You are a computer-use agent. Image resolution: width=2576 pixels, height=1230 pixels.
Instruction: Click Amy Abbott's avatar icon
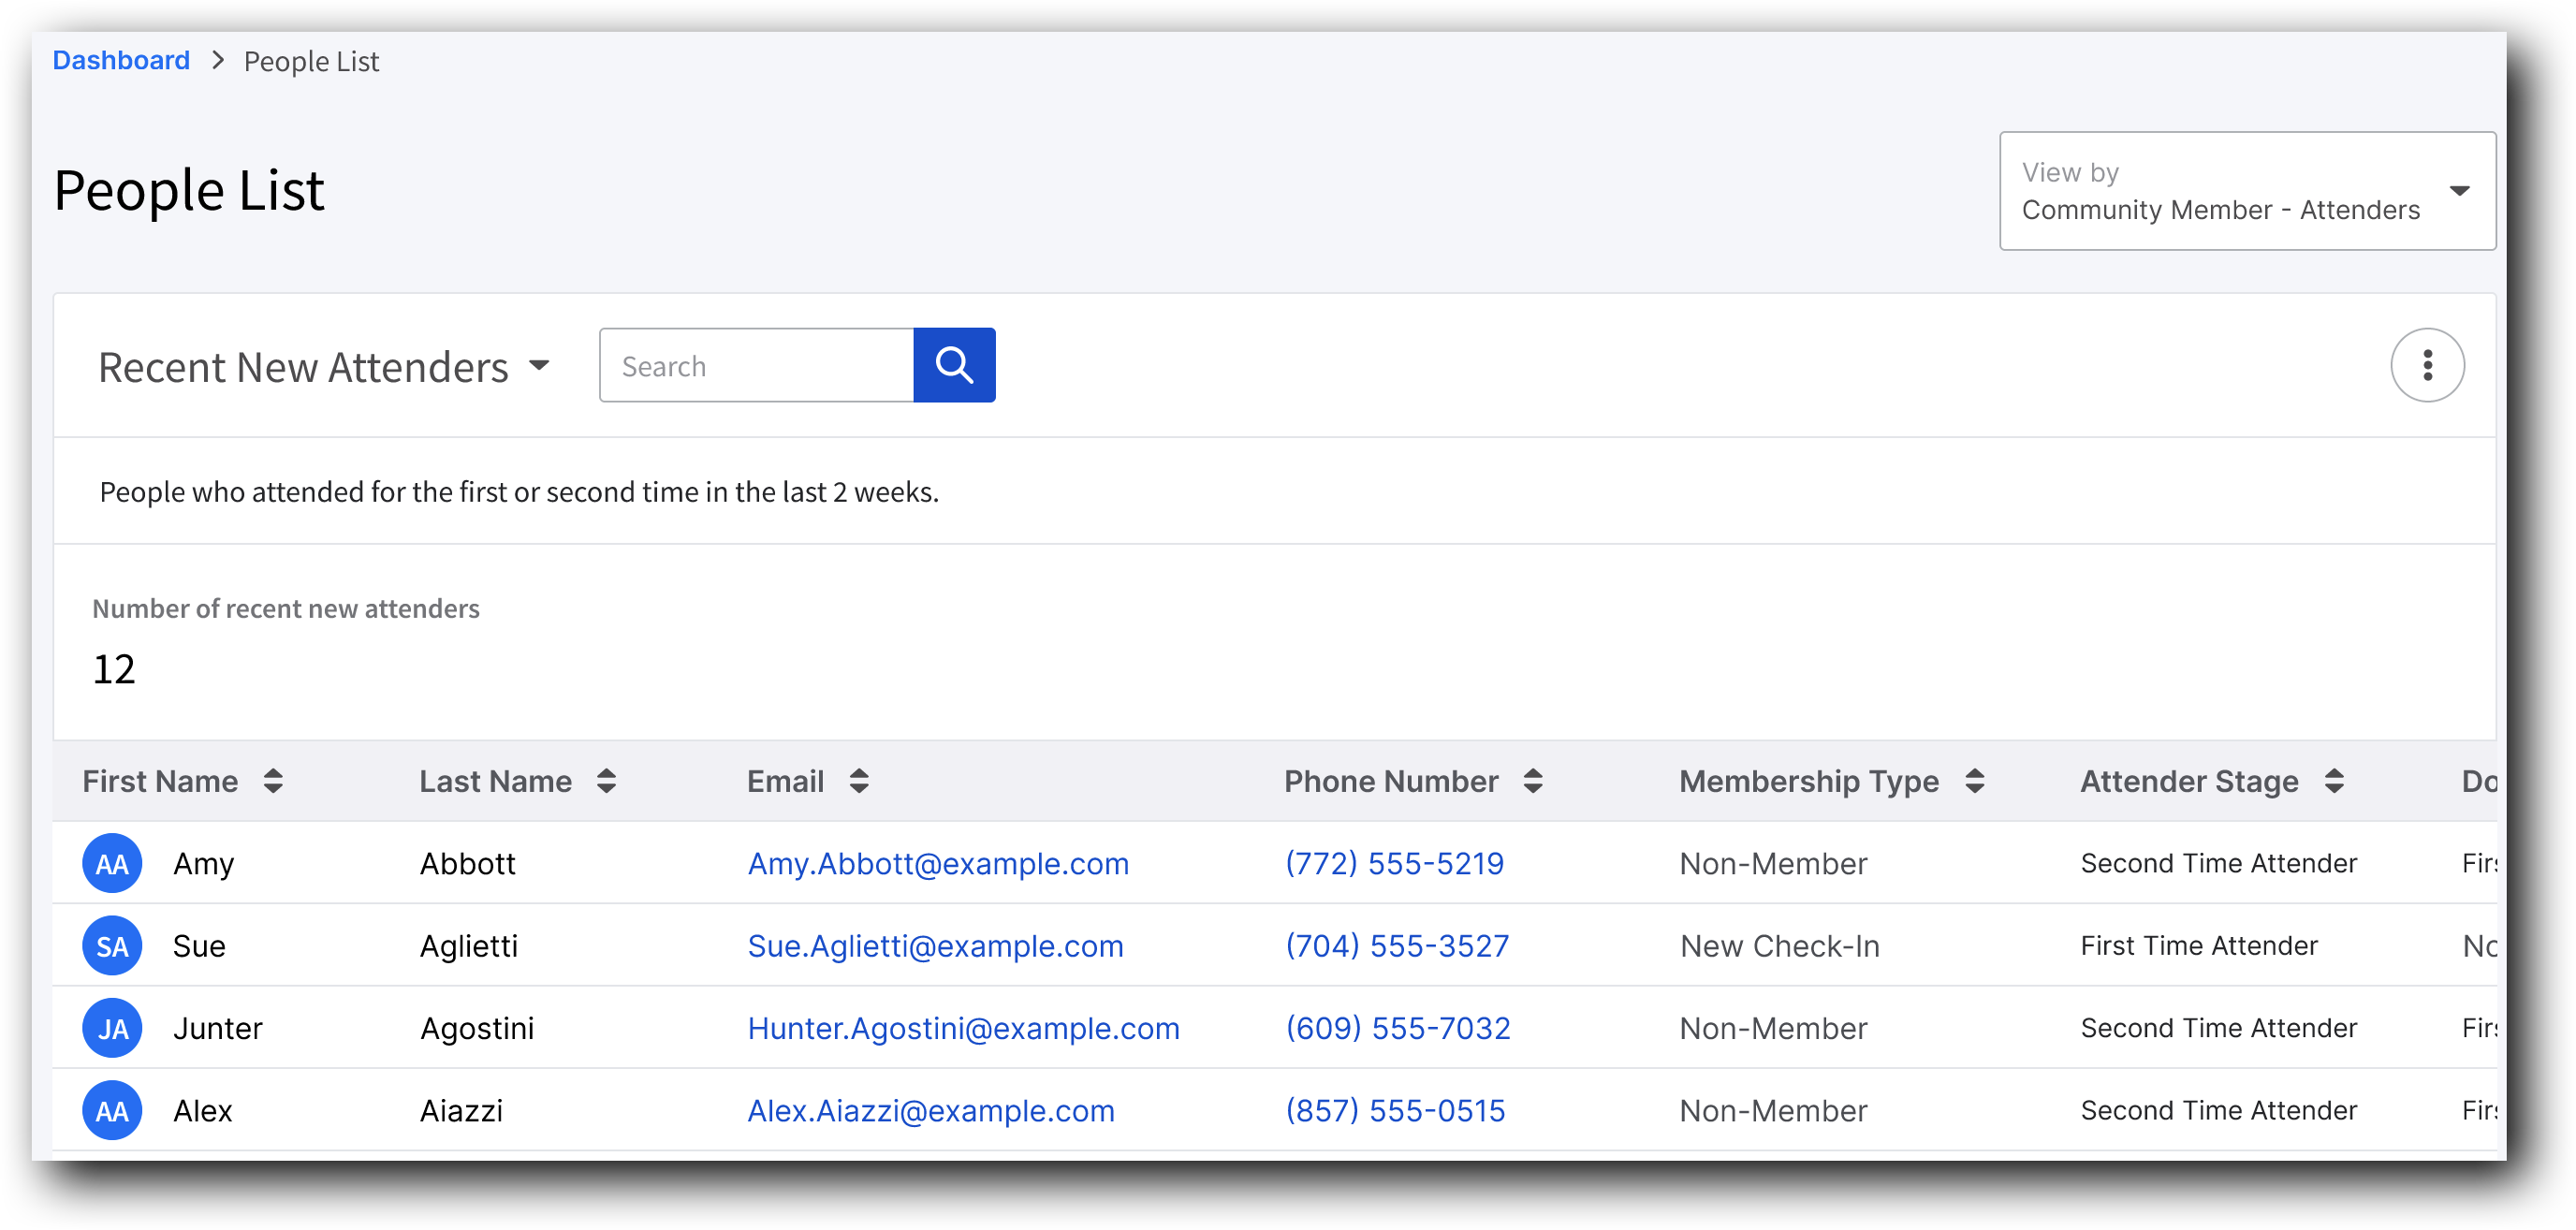click(x=112, y=863)
